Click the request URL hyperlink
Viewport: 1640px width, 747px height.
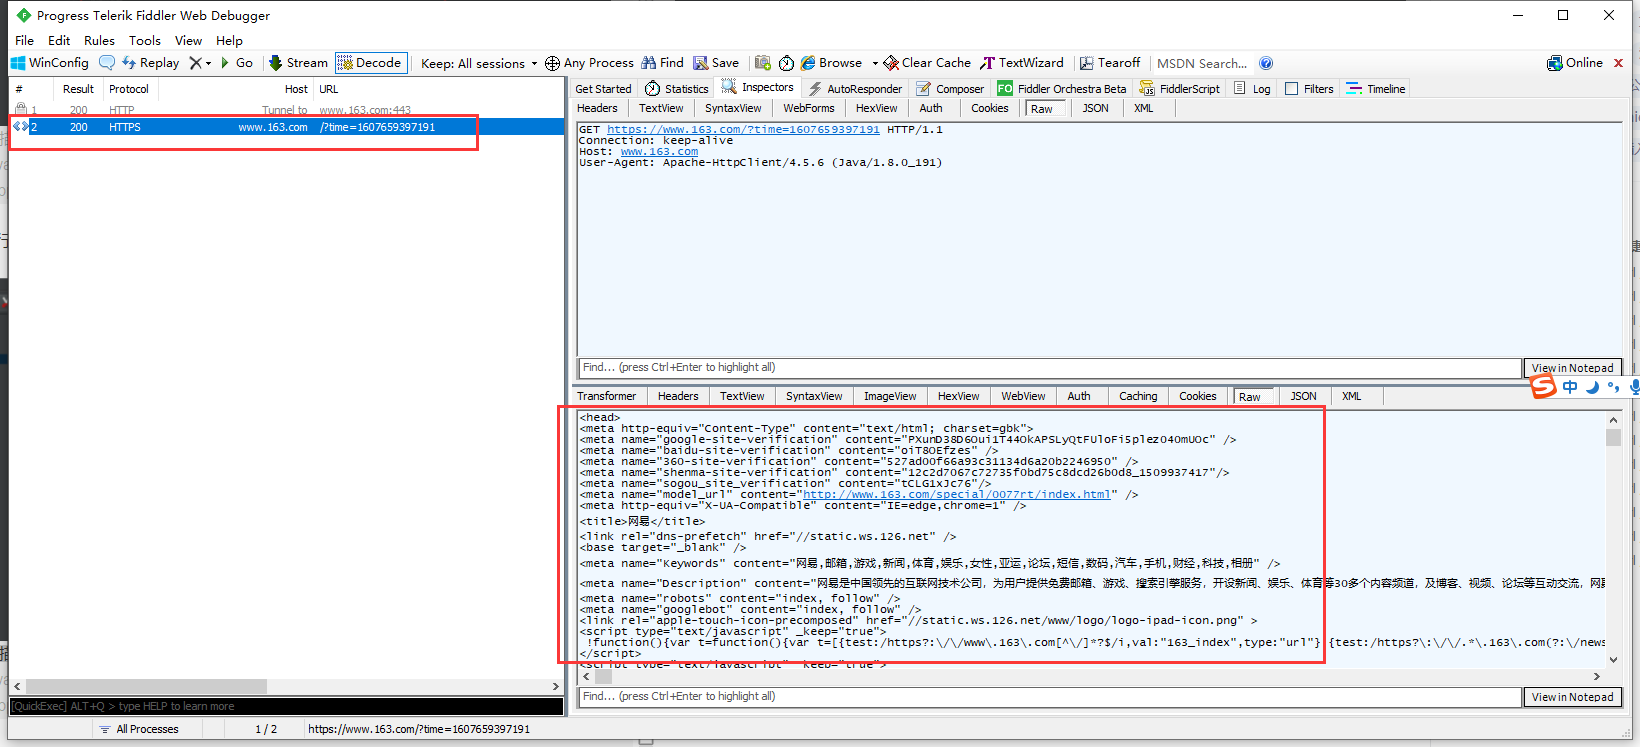point(743,130)
